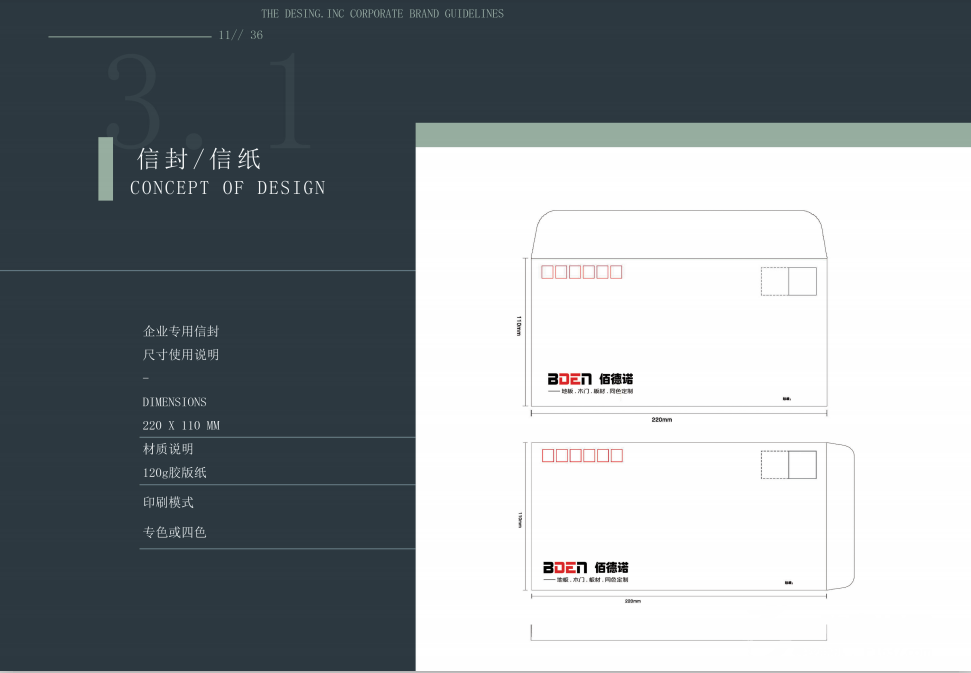971x673 pixels.
Task: Click the 信封/信纸 section title
Action: [x=199, y=159]
